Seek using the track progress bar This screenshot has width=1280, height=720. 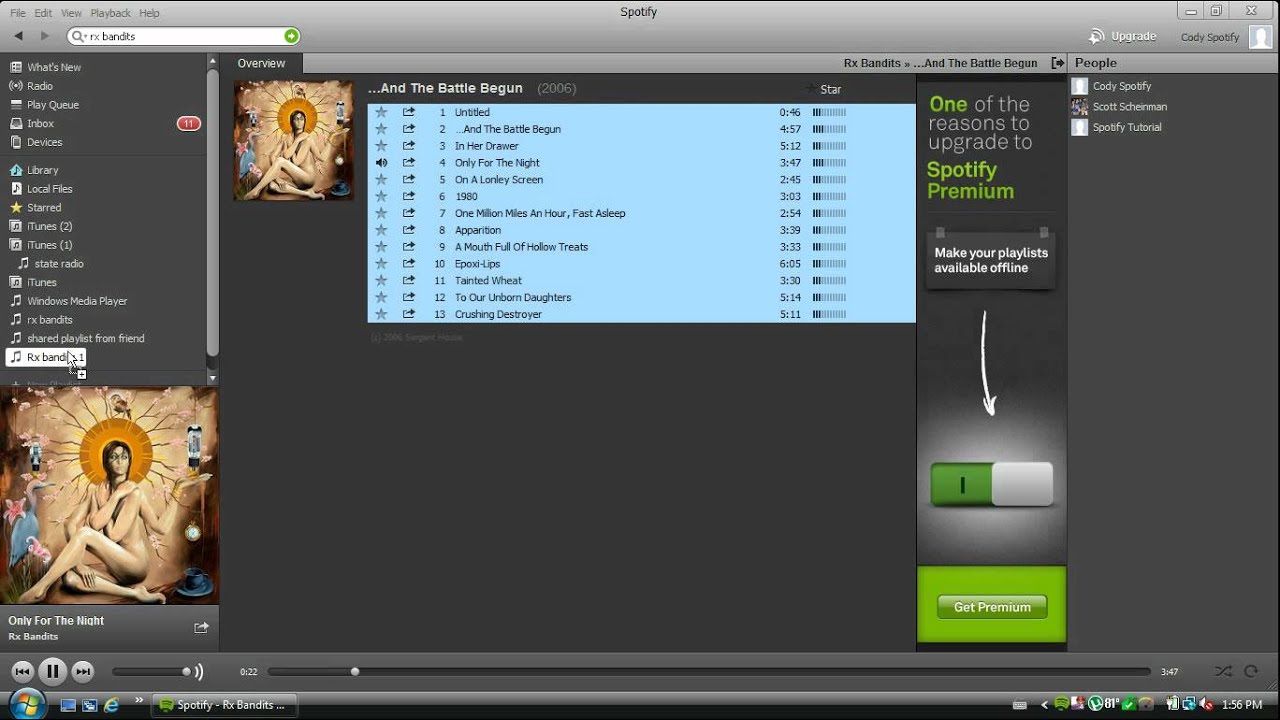(709, 672)
